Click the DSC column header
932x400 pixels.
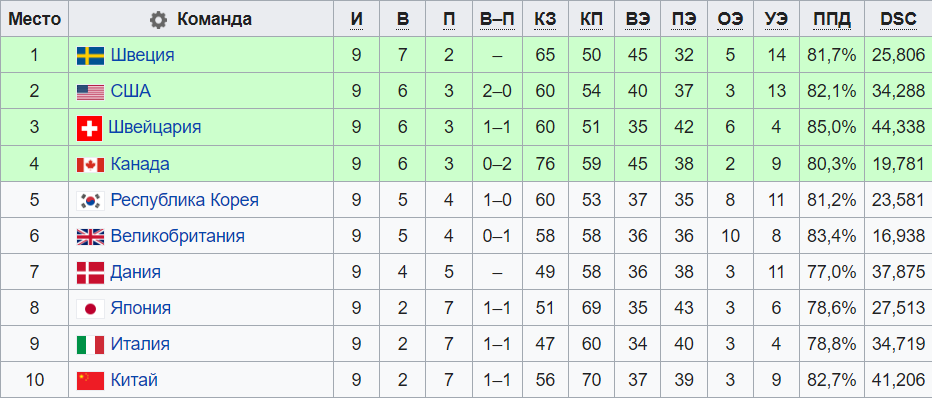898,20
